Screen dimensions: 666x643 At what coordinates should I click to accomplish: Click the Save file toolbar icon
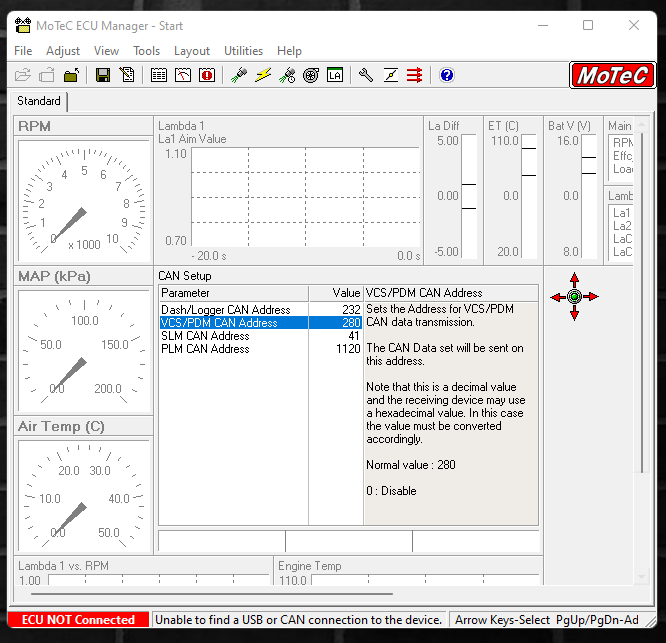pyautogui.click(x=103, y=75)
